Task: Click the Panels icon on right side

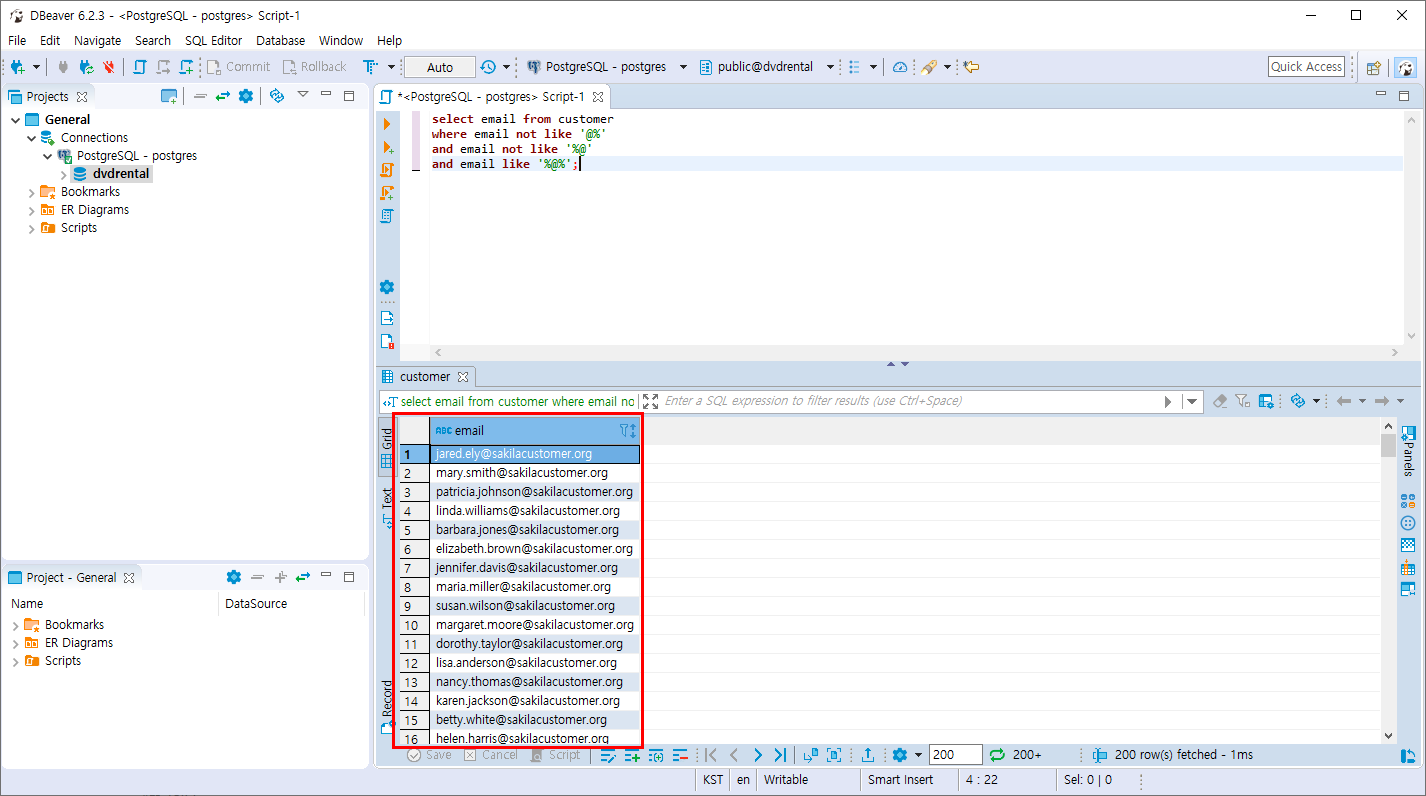Action: point(1408,450)
